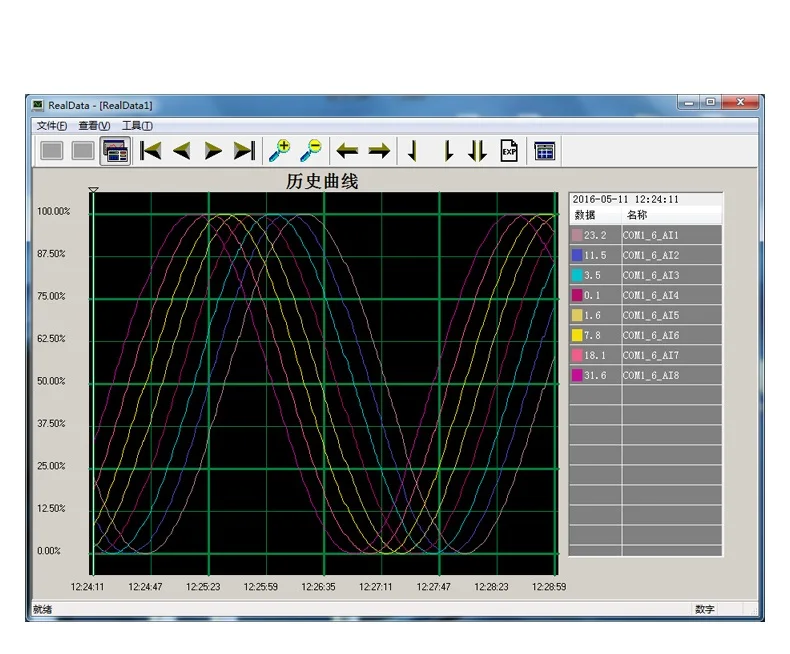Open the data table grid icon
Image resolution: width=790 pixels, height=654 pixels.
click(x=545, y=151)
